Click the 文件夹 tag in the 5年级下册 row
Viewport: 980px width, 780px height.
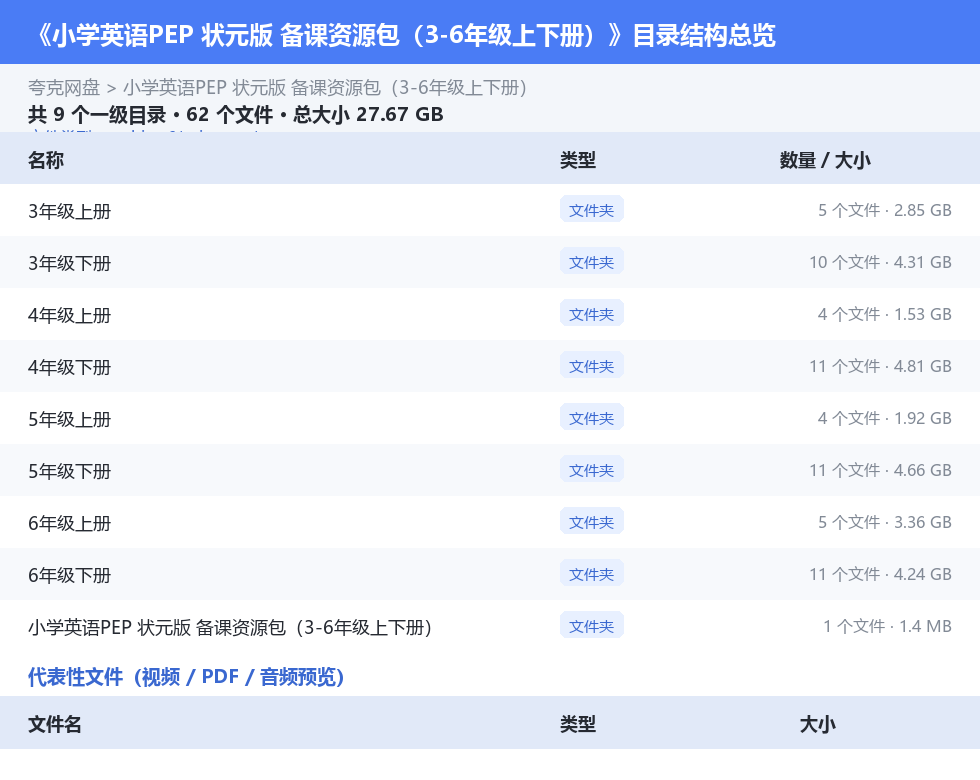591,469
